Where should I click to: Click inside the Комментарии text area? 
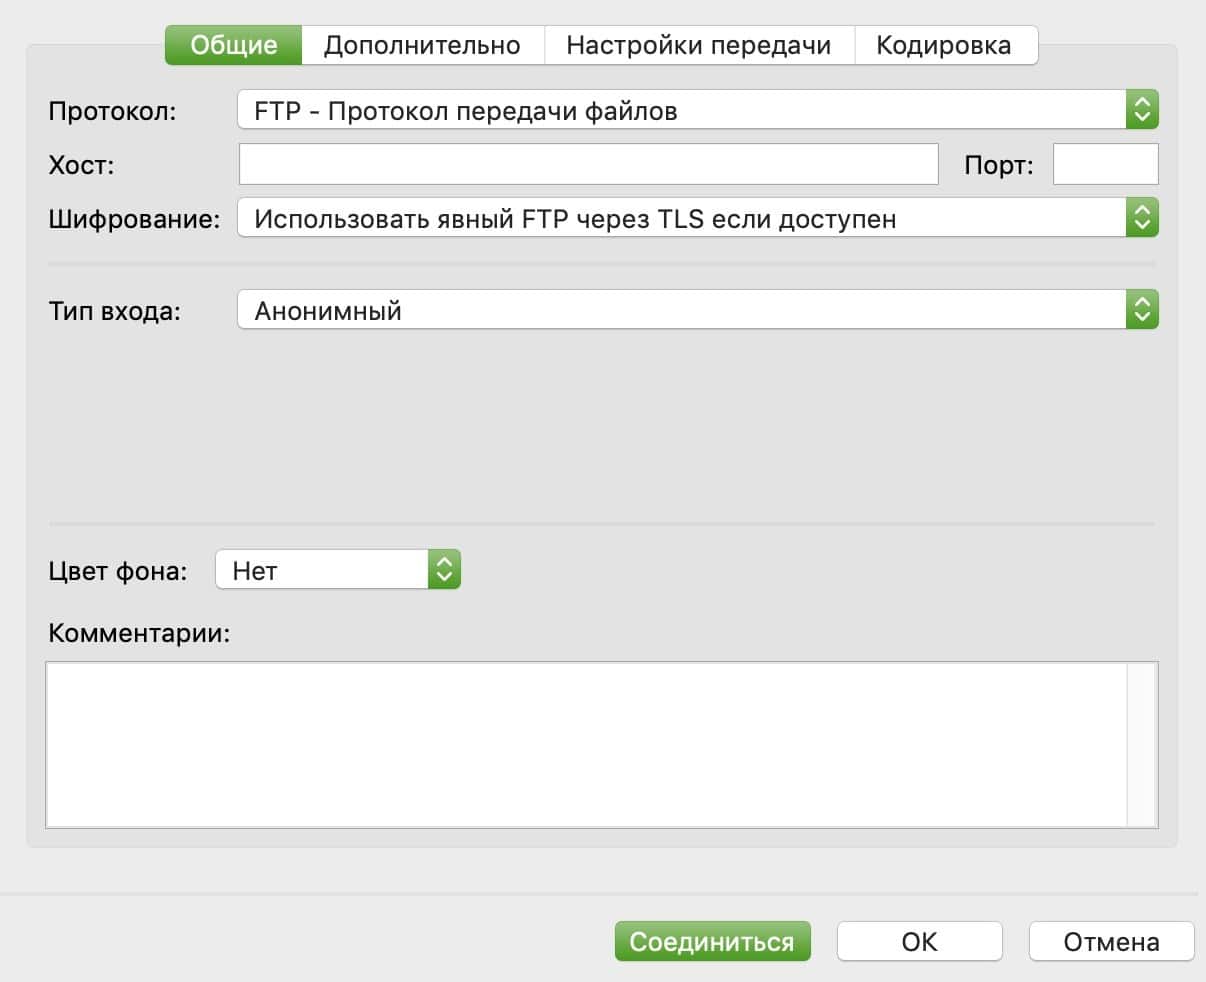(586, 744)
